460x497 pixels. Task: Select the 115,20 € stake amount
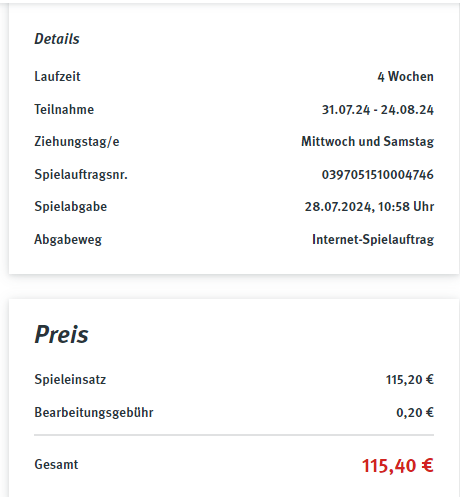tap(410, 380)
